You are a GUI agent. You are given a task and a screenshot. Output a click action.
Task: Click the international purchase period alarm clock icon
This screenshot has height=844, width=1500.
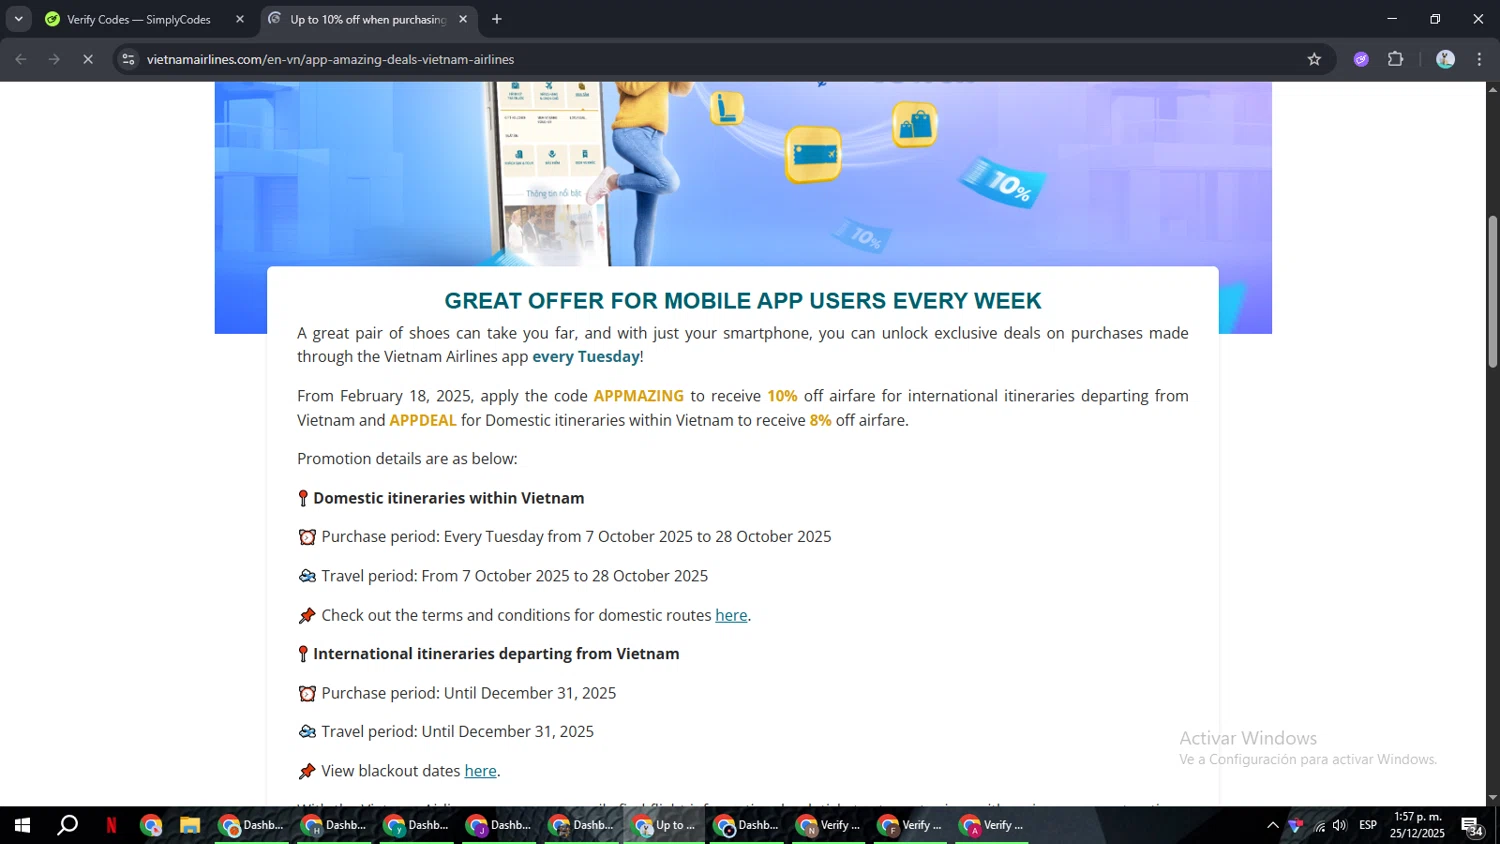[307, 693]
